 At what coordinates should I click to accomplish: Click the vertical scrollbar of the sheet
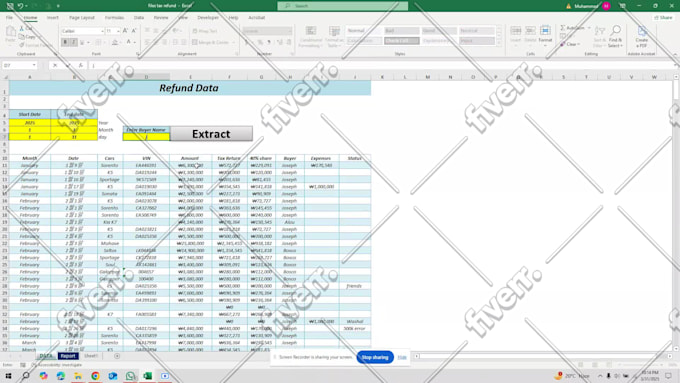pos(676,213)
